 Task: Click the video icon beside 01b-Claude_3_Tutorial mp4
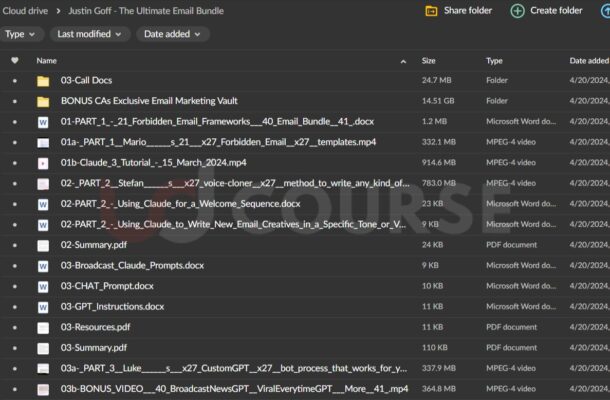(x=43, y=163)
